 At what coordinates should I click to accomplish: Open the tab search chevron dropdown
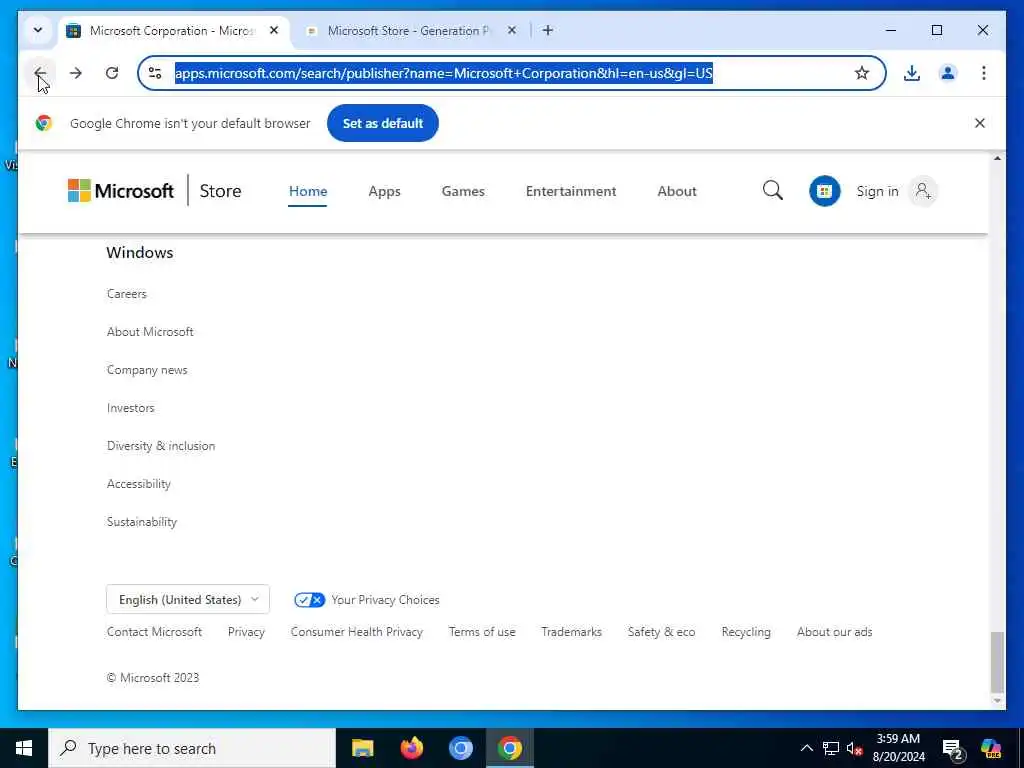[38, 30]
